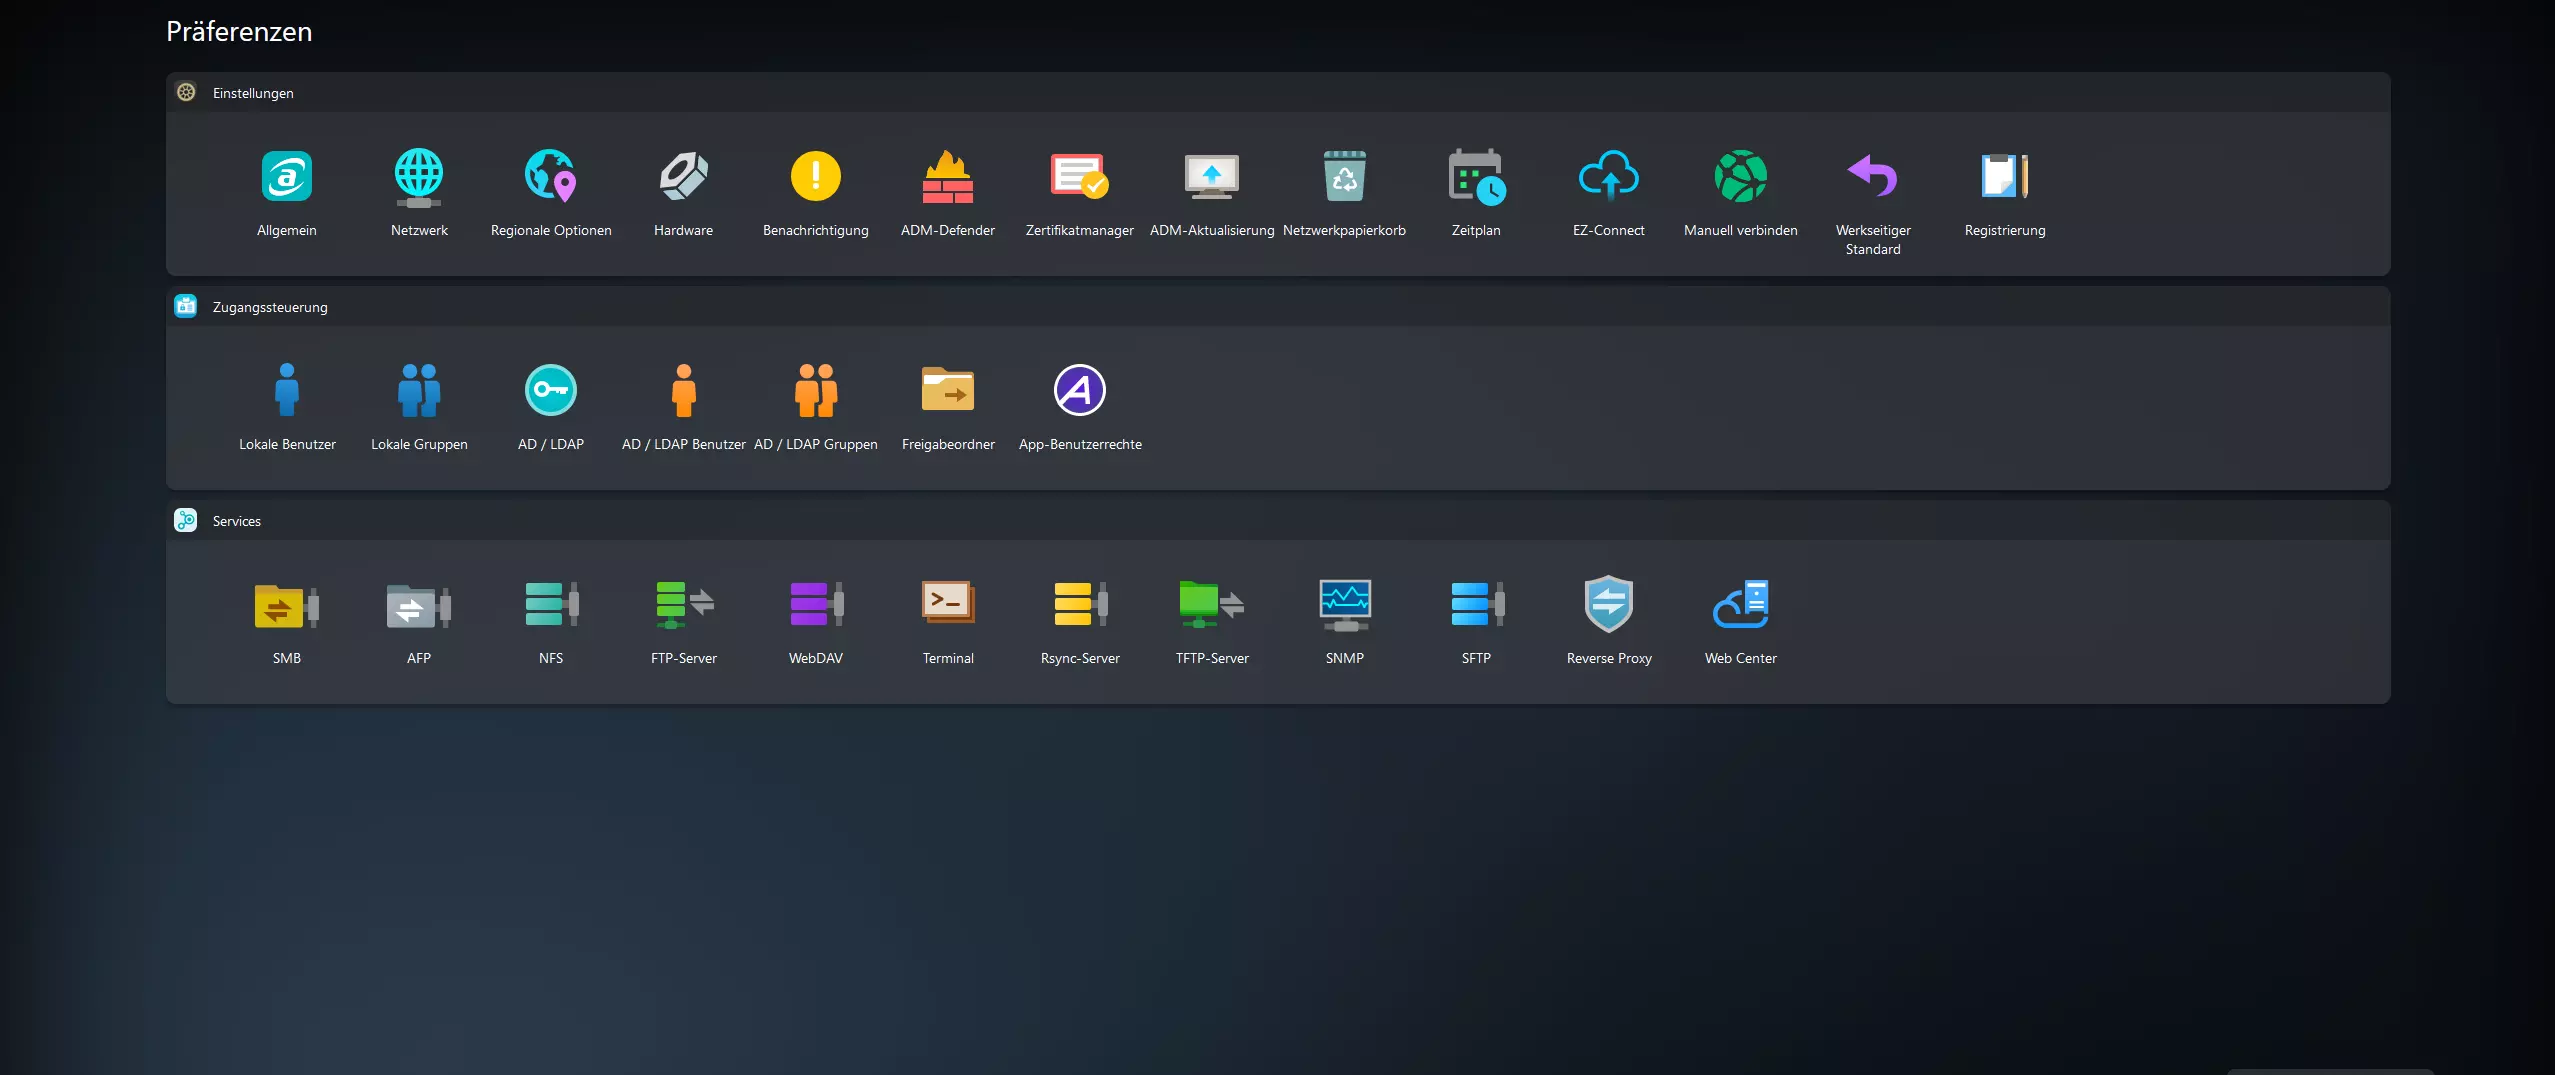The image size is (2555, 1075).
Task: Open Allgemein settings
Action: click(x=287, y=177)
